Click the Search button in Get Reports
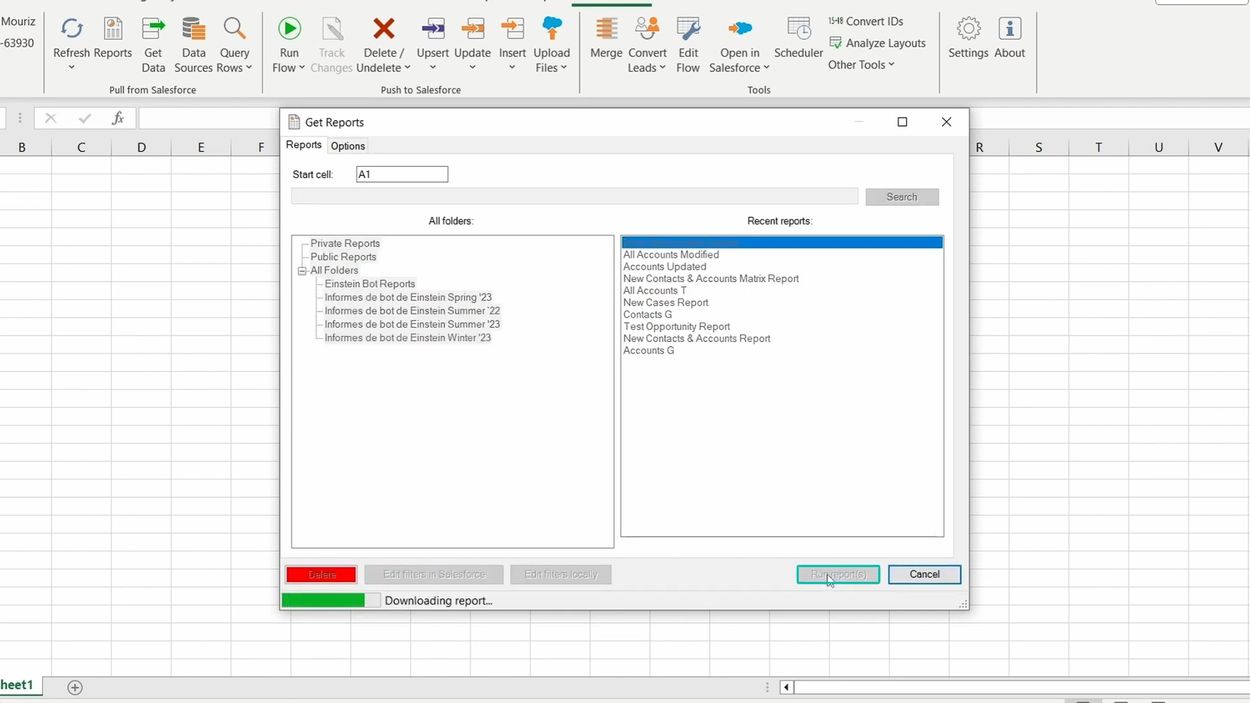This screenshot has height=703, width=1250. click(902, 197)
